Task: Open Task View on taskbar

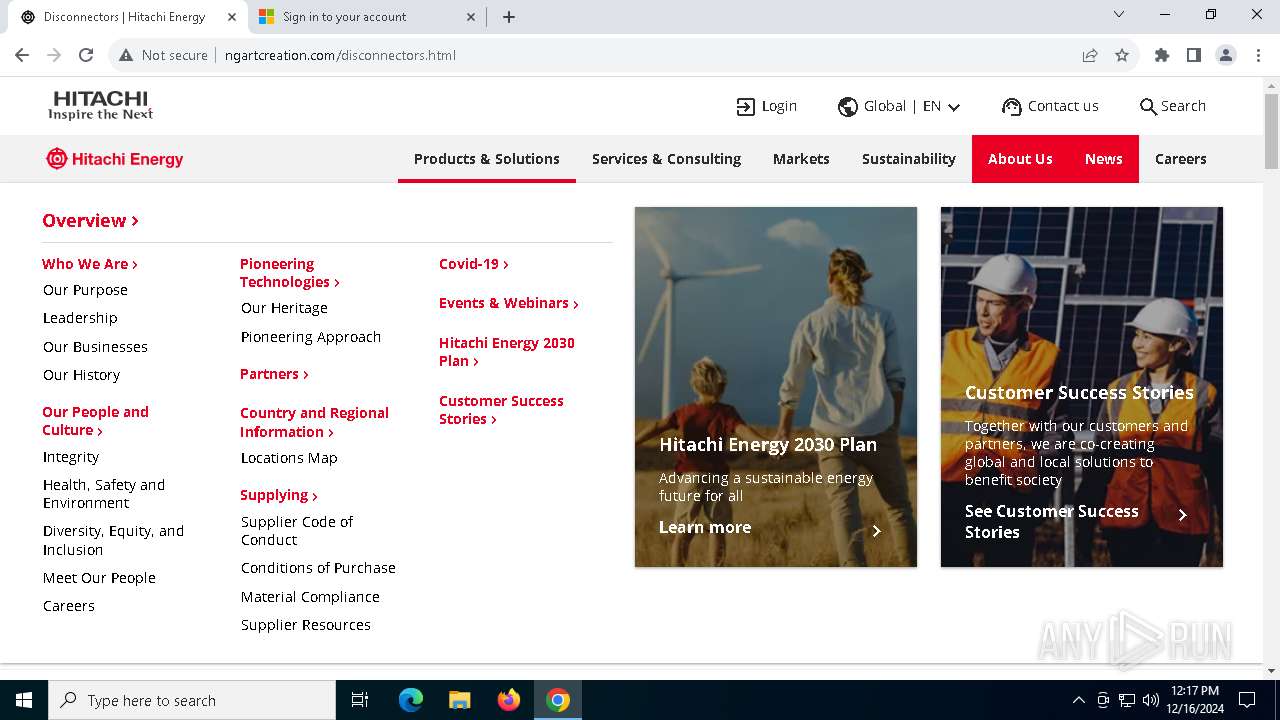Action: tap(360, 700)
